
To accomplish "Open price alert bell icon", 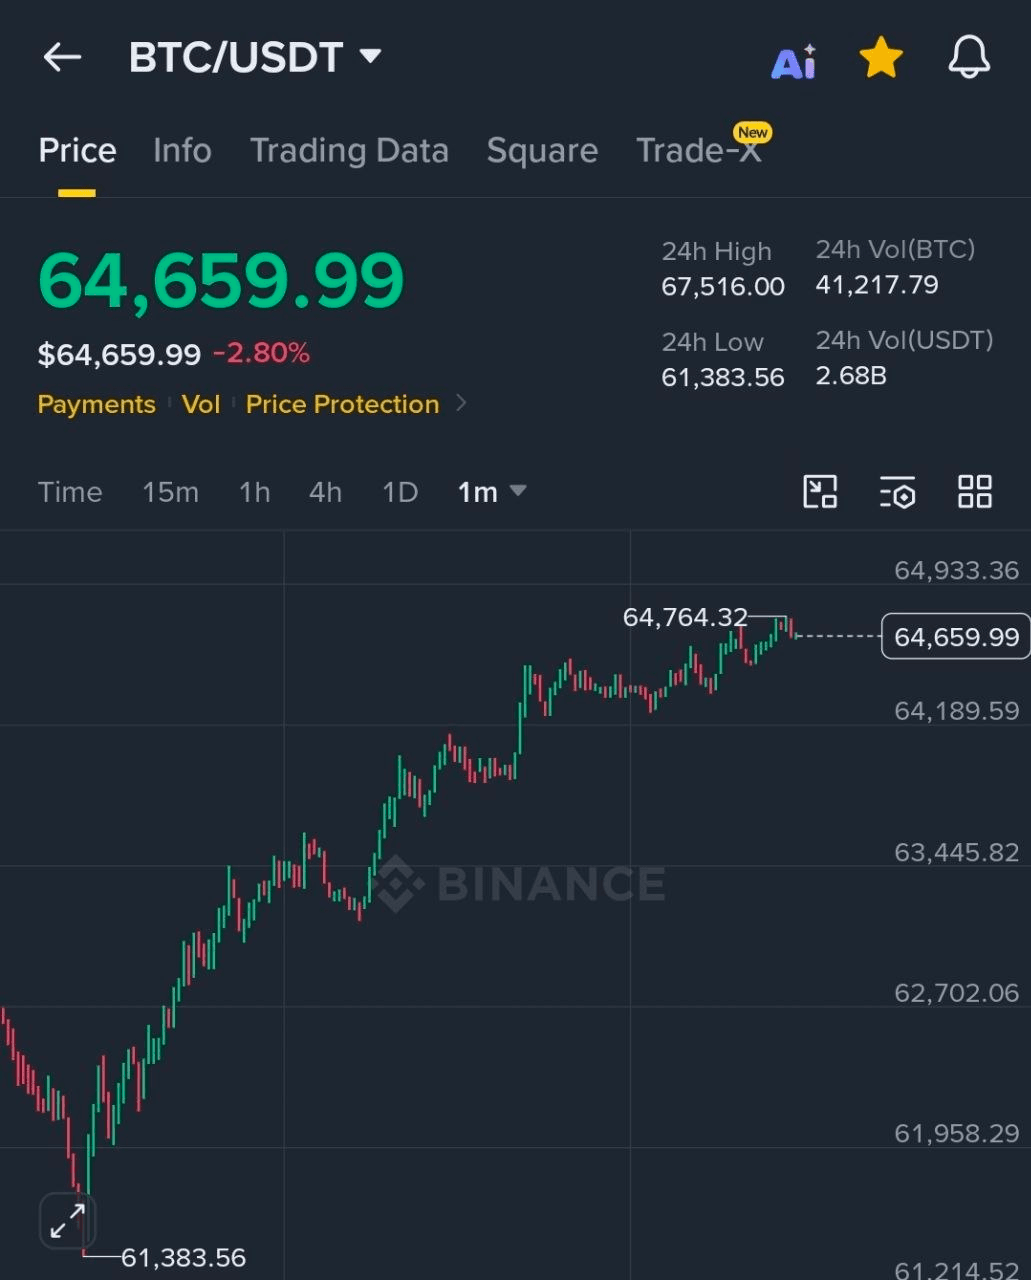I will [969, 57].
